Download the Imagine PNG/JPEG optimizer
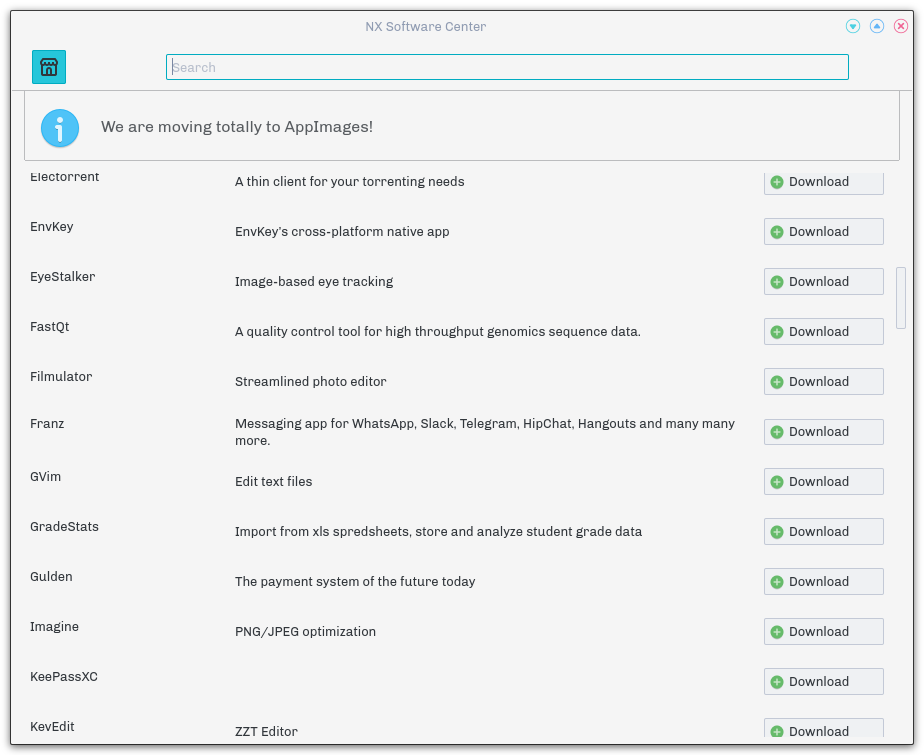Viewport: 924px width, 755px height. coord(823,632)
